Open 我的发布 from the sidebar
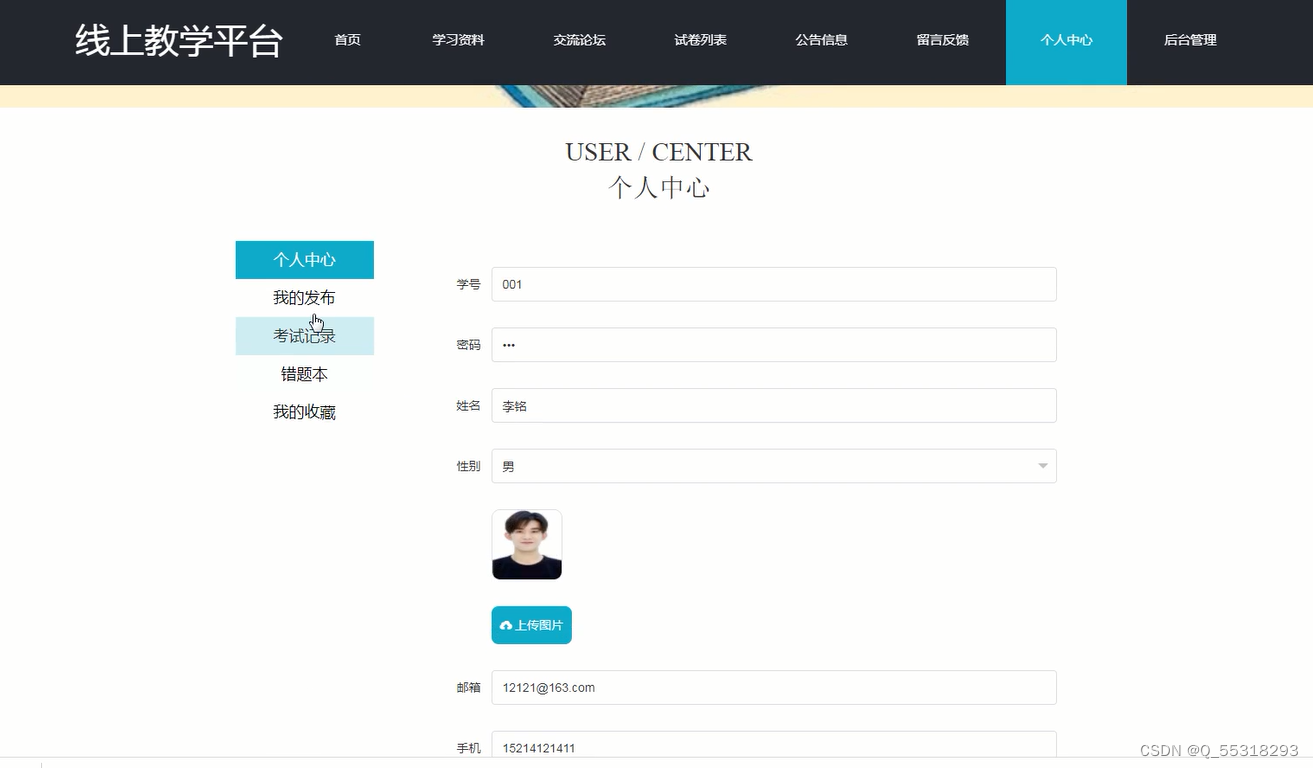The width and height of the screenshot is (1313, 768). pyautogui.click(x=304, y=297)
